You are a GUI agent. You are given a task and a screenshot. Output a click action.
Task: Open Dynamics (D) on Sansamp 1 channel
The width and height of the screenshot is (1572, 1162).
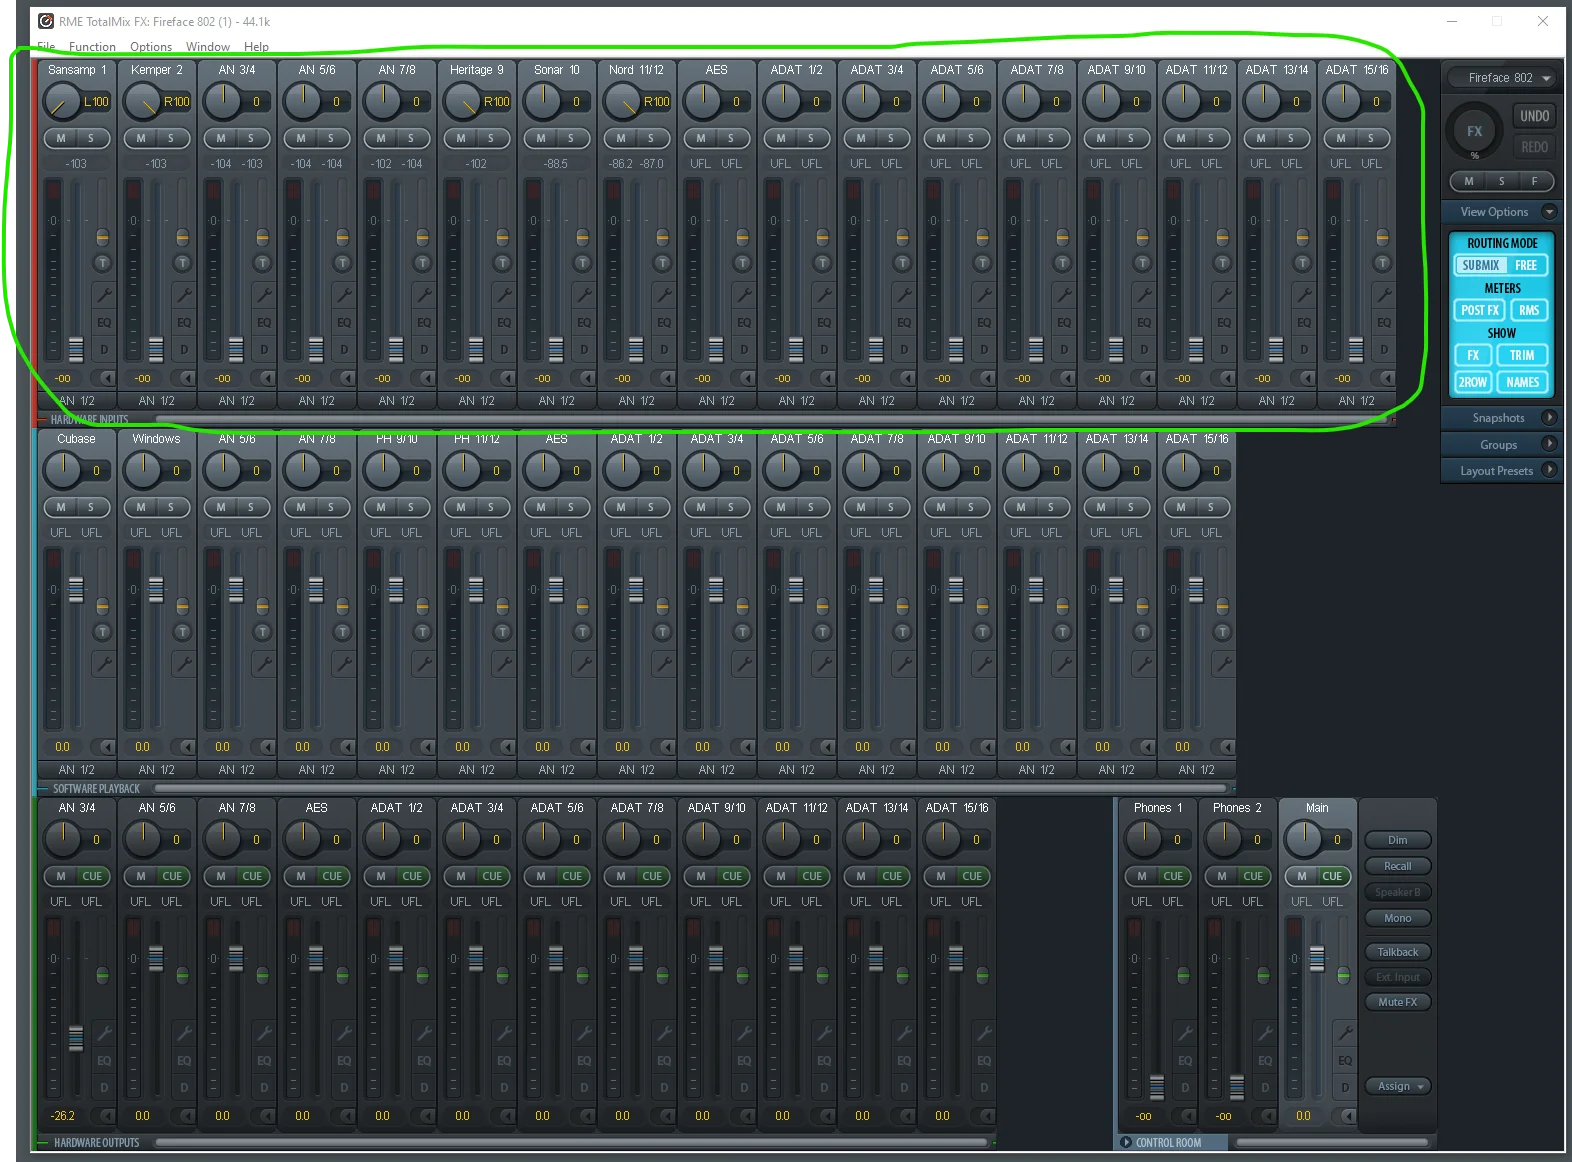click(103, 350)
